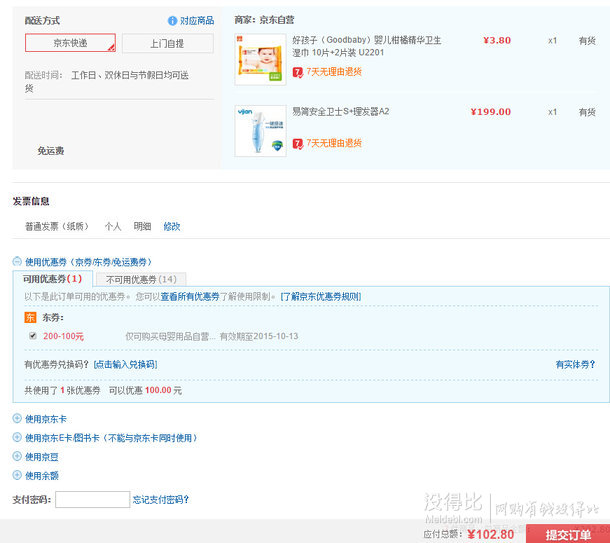Uncheck the 200-100元 coupon checkbox
This screenshot has width=610, height=543.
coord(33,336)
